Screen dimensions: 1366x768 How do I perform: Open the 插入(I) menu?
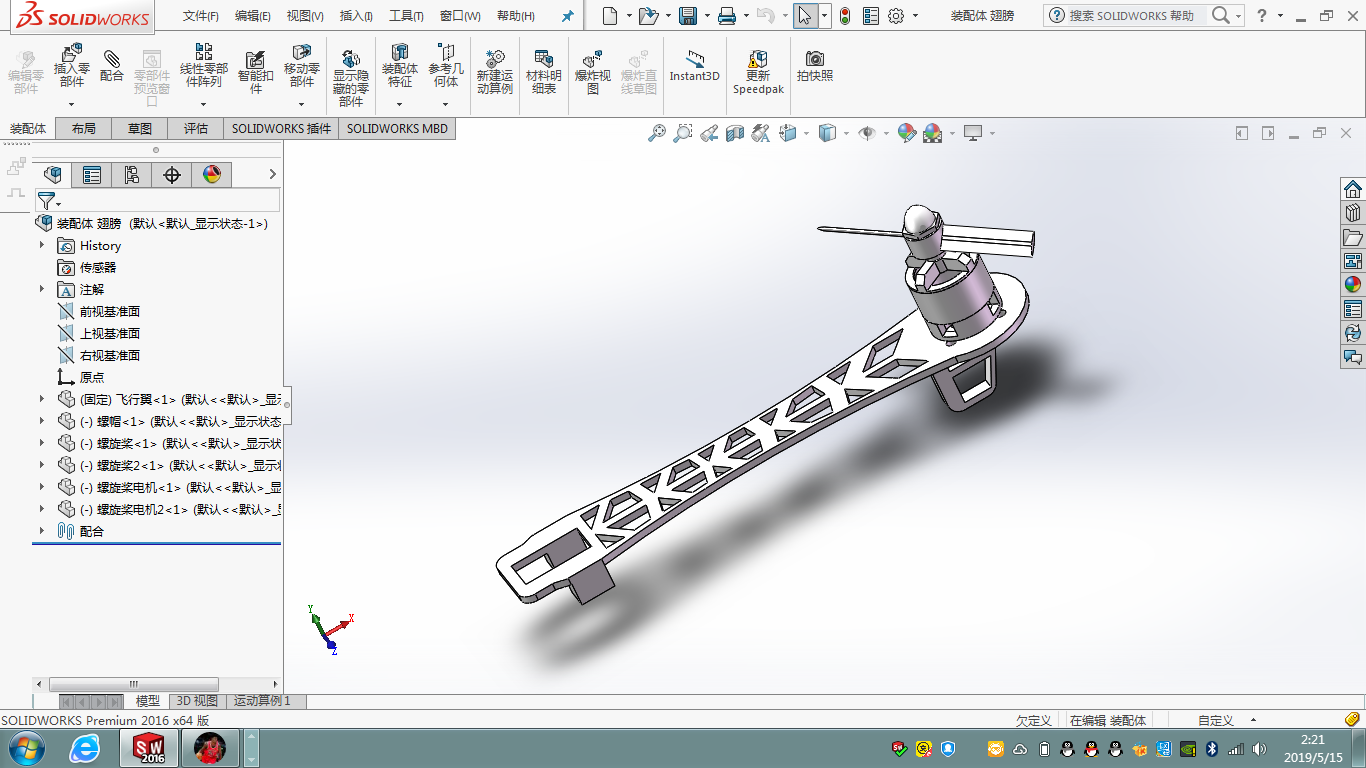click(x=356, y=16)
